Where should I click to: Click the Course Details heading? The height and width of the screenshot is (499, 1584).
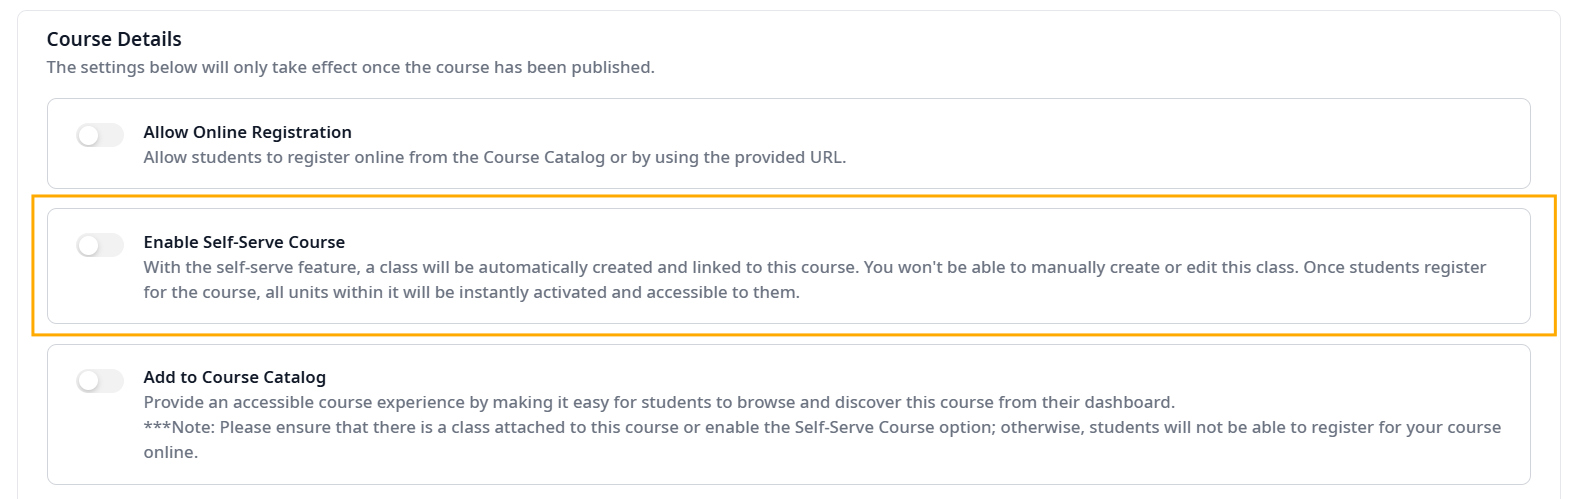coord(114,39)
